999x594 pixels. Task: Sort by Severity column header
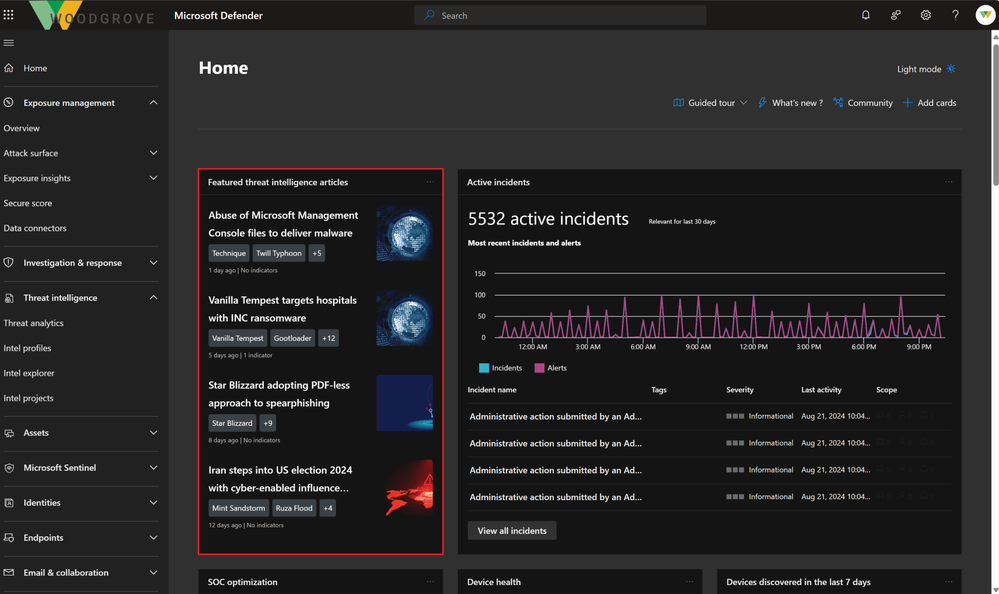(x=740, y=389)
